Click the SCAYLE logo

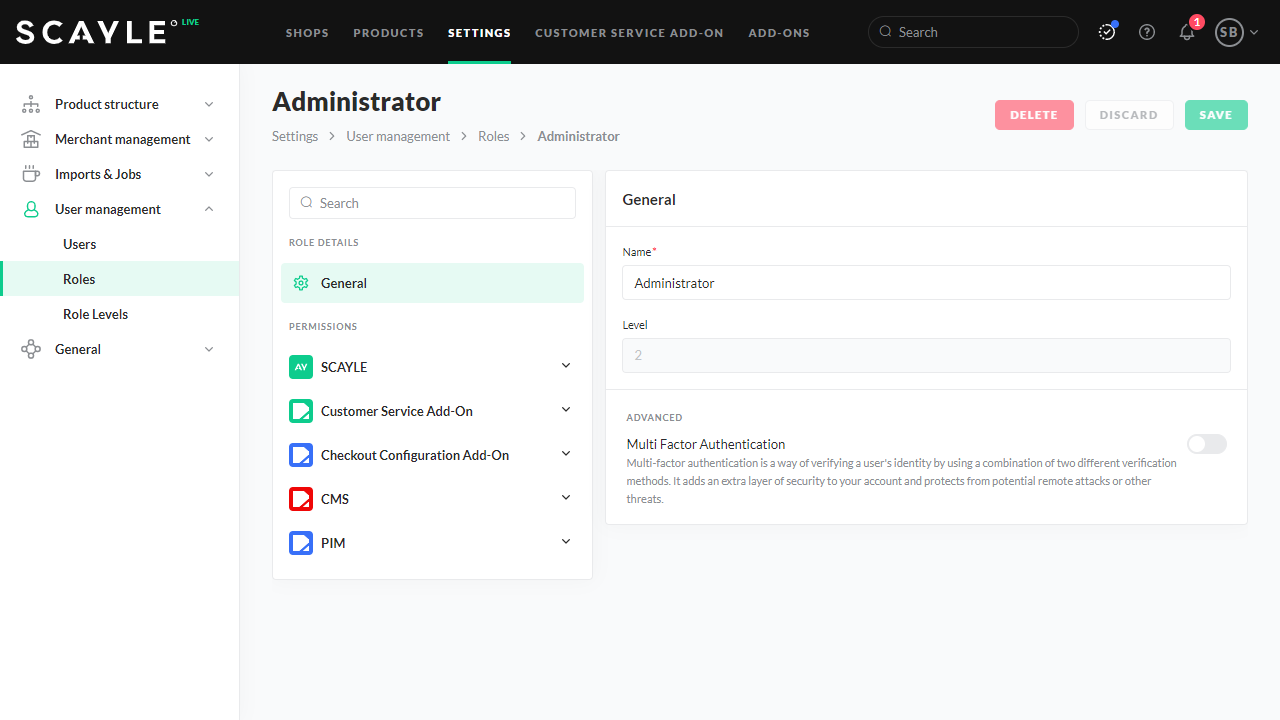point(91,32)
